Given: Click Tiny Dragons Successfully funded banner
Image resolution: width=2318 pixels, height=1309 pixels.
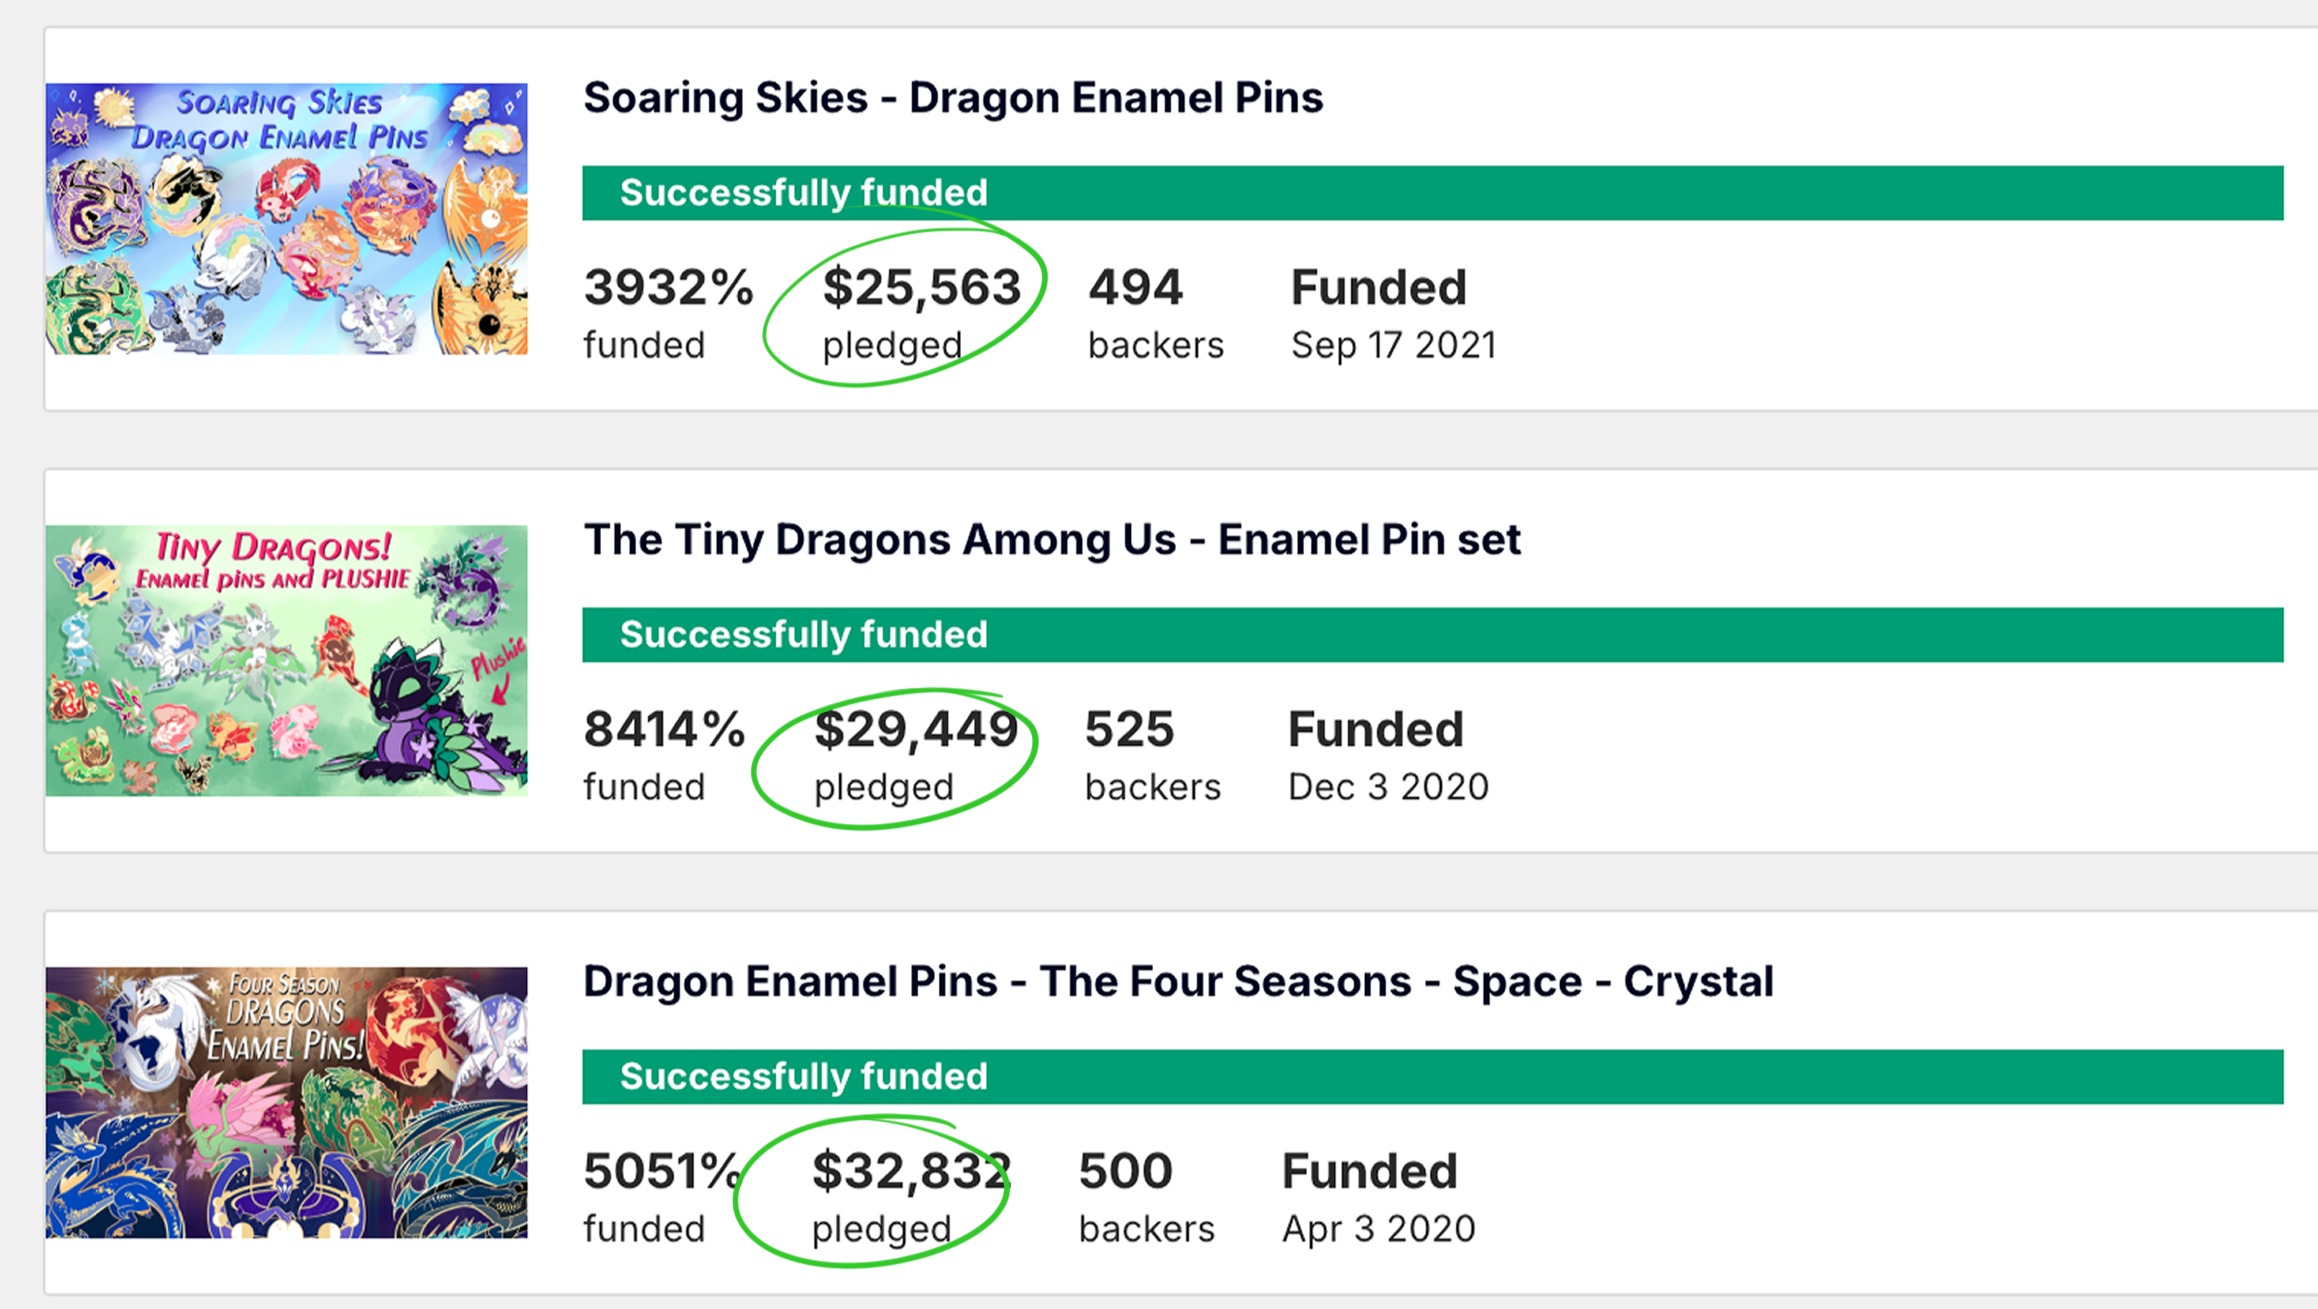Looking at the screenshot, I should click(x=1432, y=635).
